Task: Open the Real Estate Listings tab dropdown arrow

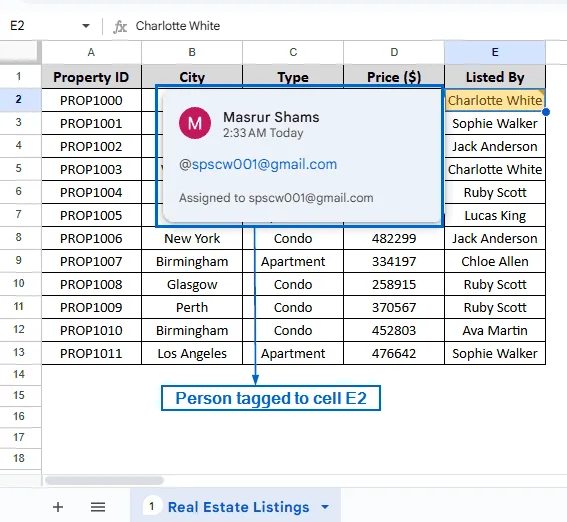Action: coord(325,507)
